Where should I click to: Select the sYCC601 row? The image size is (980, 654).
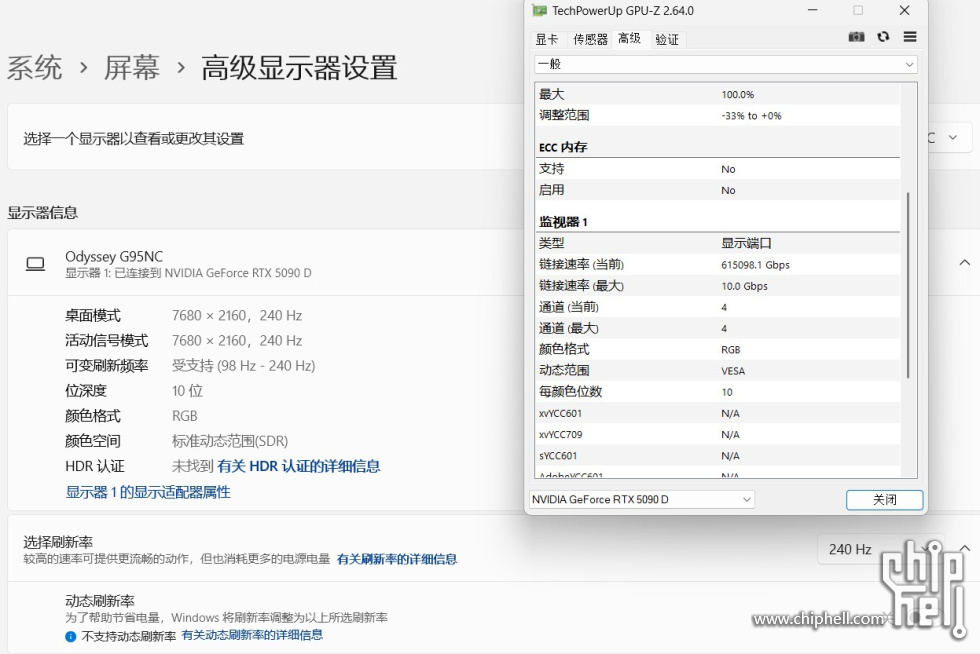(x=718, y=456)
